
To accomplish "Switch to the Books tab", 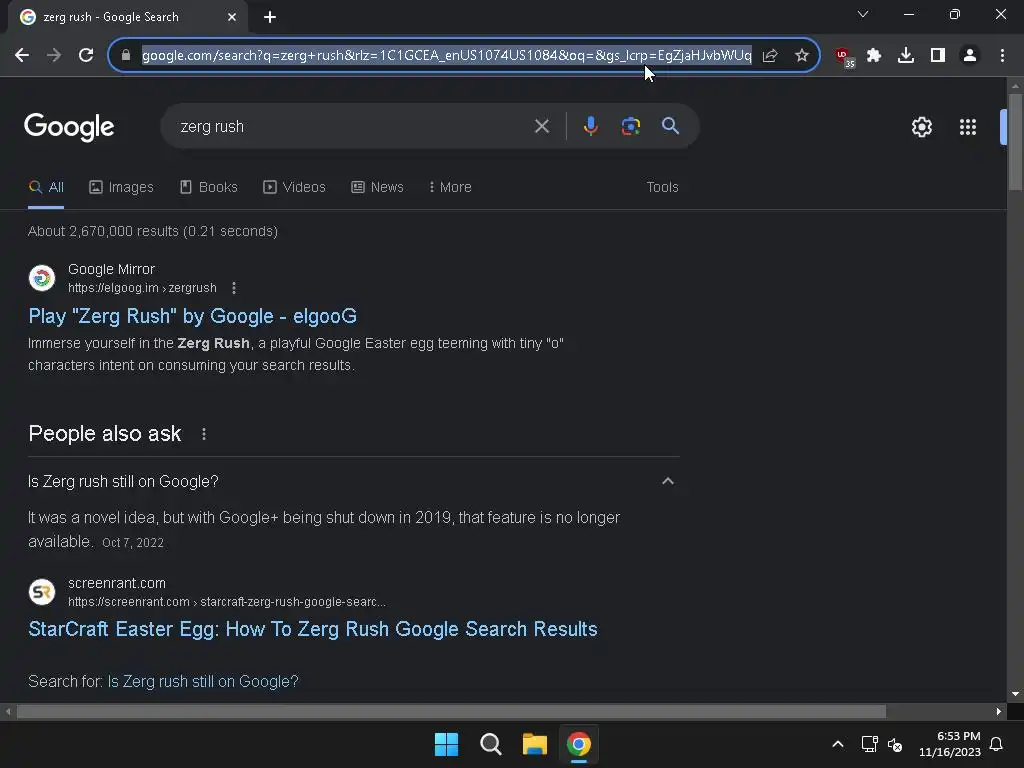I will [x=209, y=187].
